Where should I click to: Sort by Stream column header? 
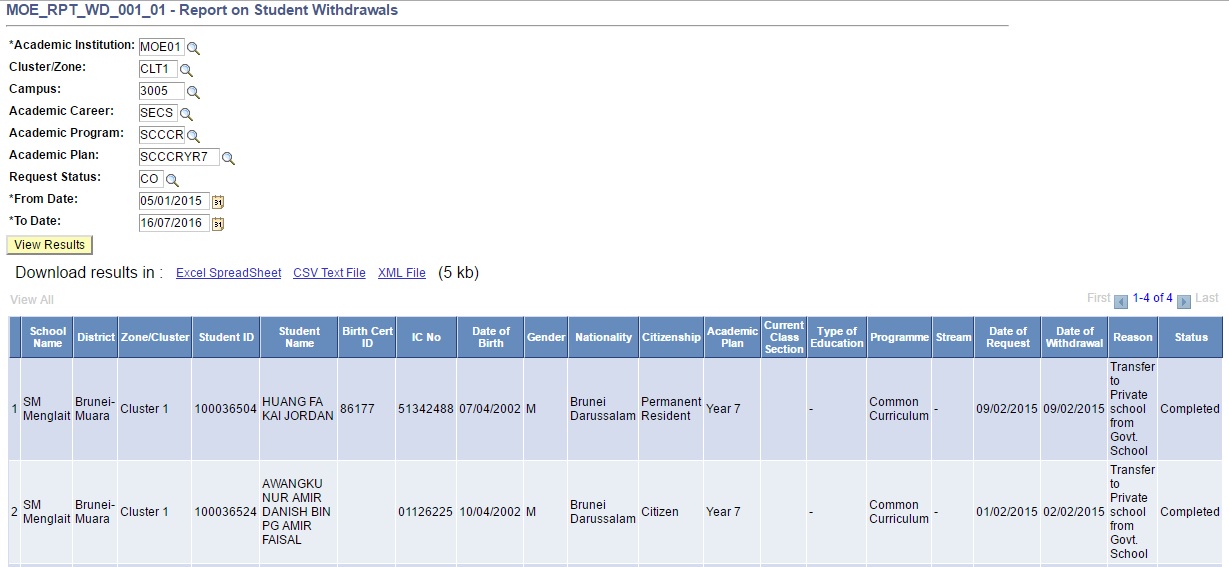(953, 338)
